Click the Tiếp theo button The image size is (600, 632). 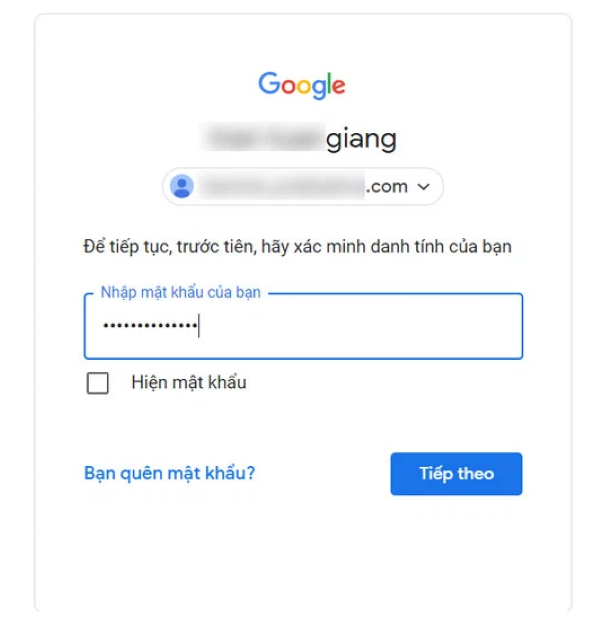pos(456,474)
